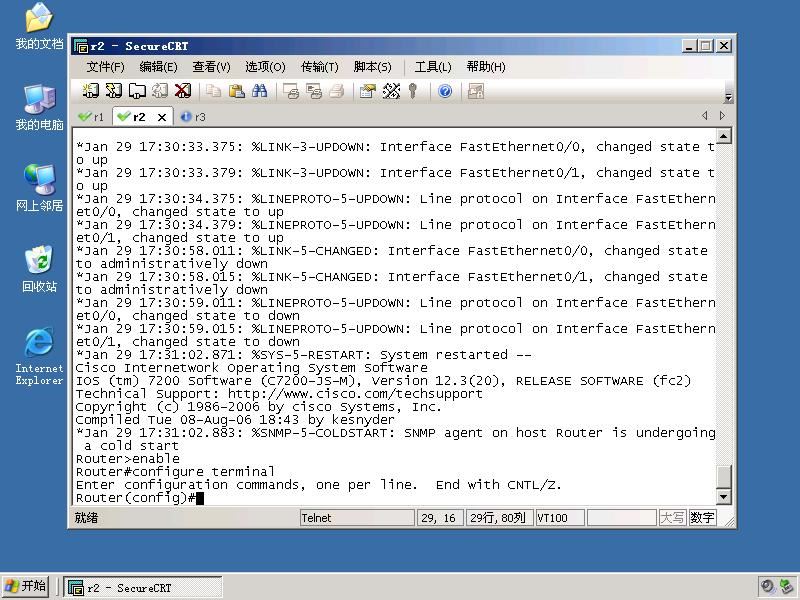Click the cisco techsupport URL text
800x600 pixels.
click(355, 394)
